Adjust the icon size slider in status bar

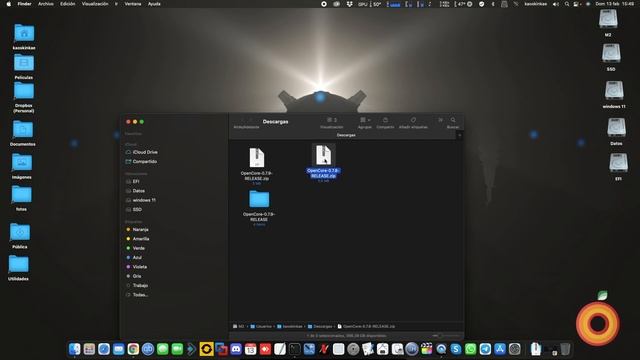click(x=446, y=336)
